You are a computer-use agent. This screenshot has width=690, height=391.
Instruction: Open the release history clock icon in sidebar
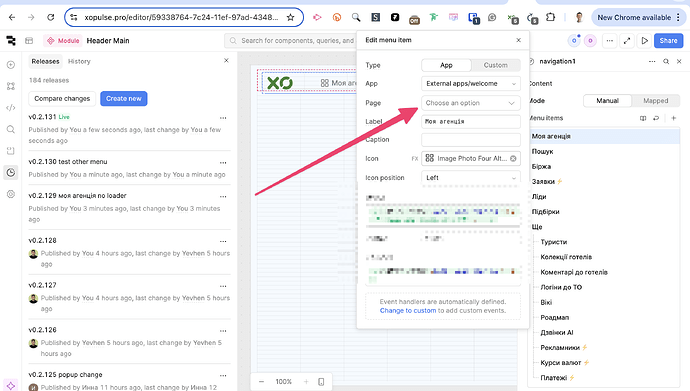coord(11,172)
